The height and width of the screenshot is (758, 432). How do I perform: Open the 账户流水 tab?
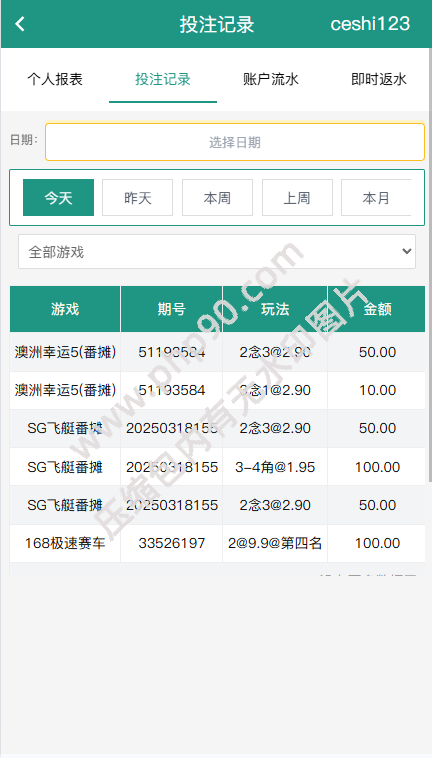coord(271,79)
